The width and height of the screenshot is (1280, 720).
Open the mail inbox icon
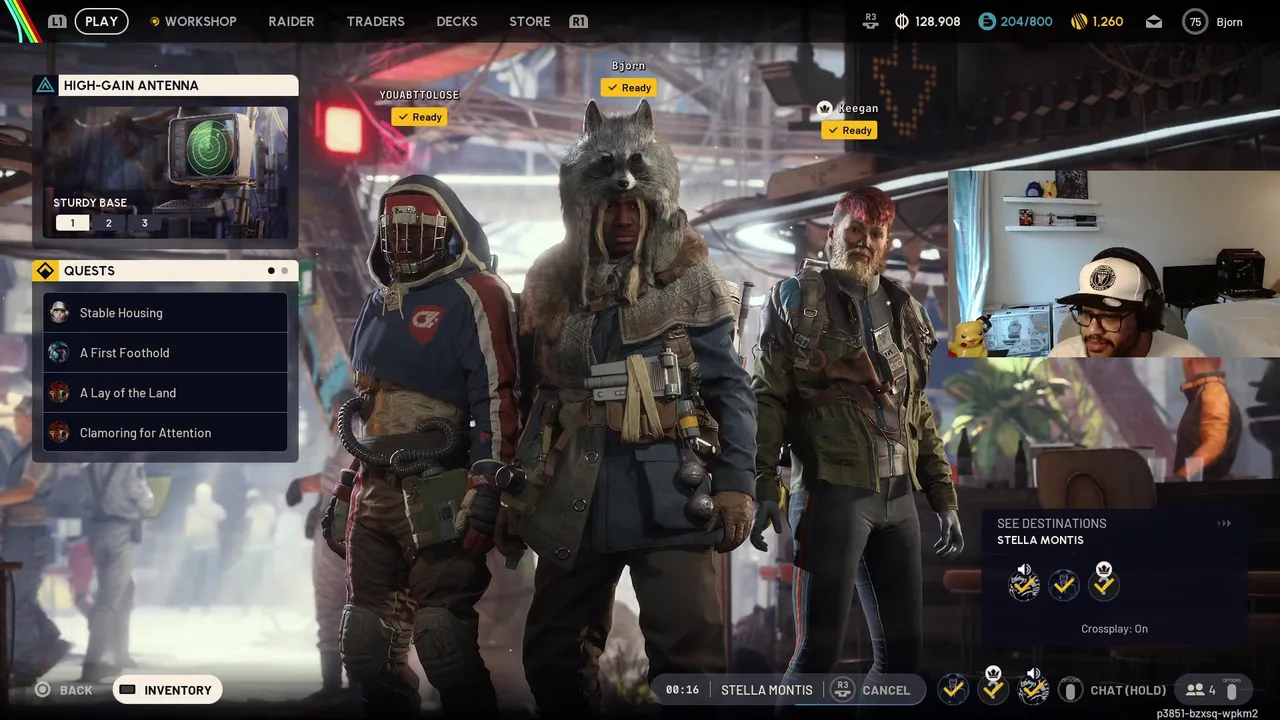tap(1154, 21)
